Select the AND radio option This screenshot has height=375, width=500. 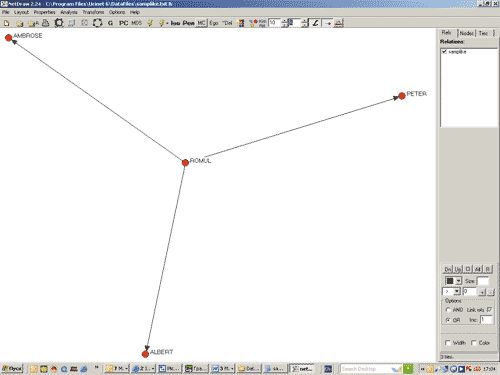coord(448,310)
